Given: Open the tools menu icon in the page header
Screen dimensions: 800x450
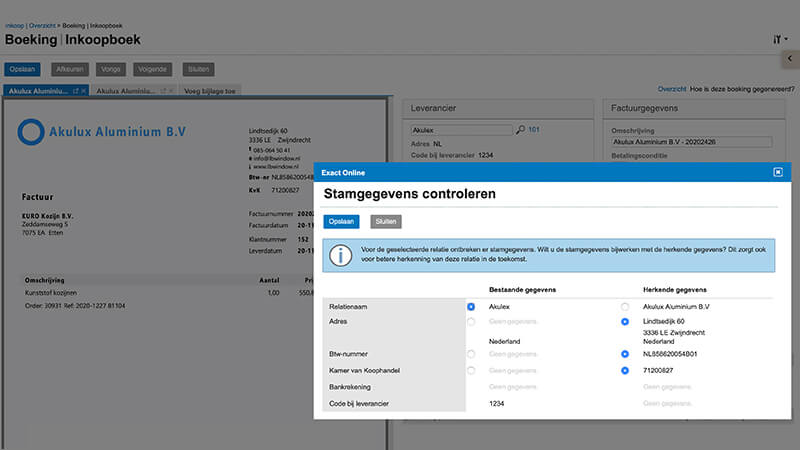Looking at the screenshot, I should point(780,39).
